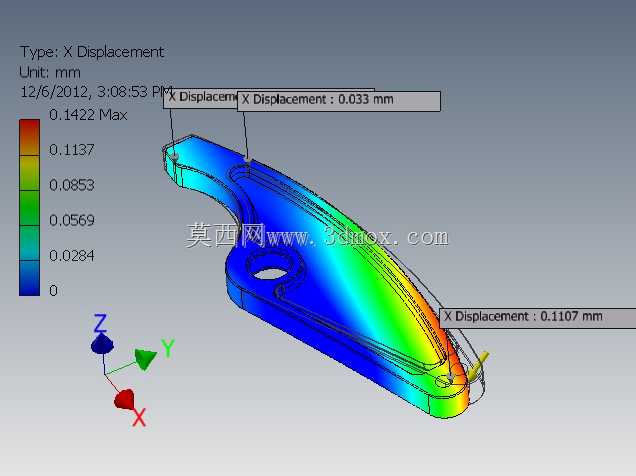Screen dimensions: 636x476
Task: Click the circular hole in the part
Action: tap(273, 273)
